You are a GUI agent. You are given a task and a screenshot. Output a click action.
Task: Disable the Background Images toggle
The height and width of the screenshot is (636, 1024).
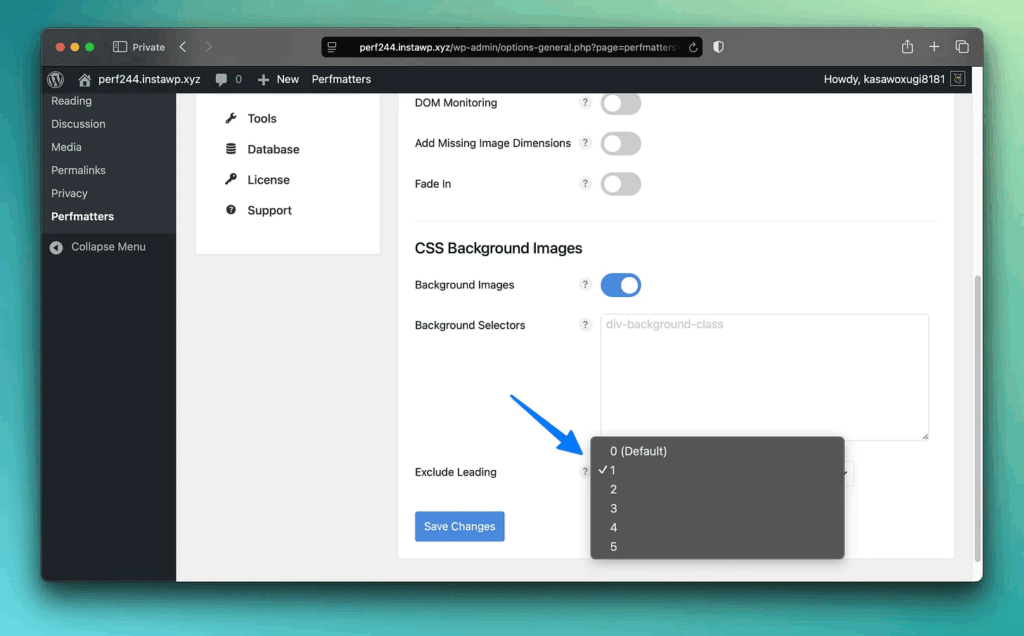[620, 285]
